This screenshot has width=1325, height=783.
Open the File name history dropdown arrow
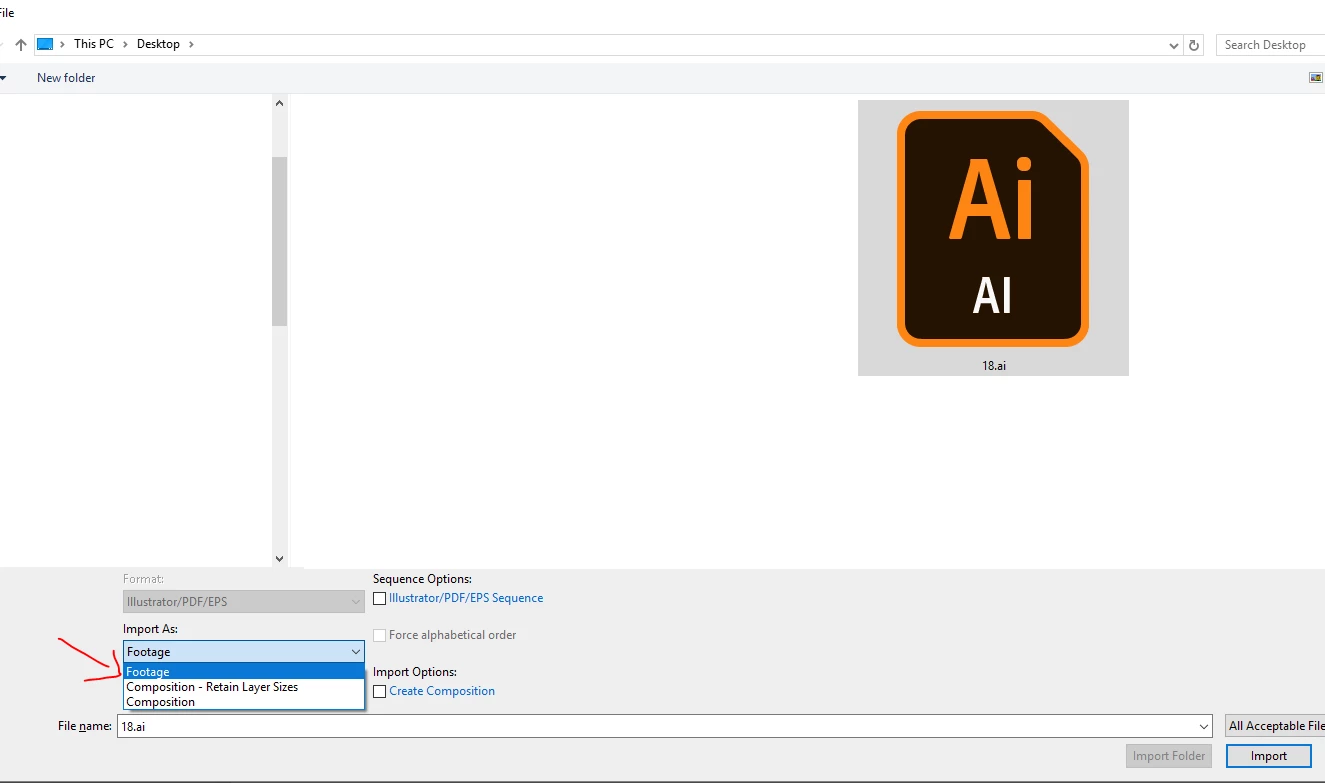click(x=1203, y=727)
